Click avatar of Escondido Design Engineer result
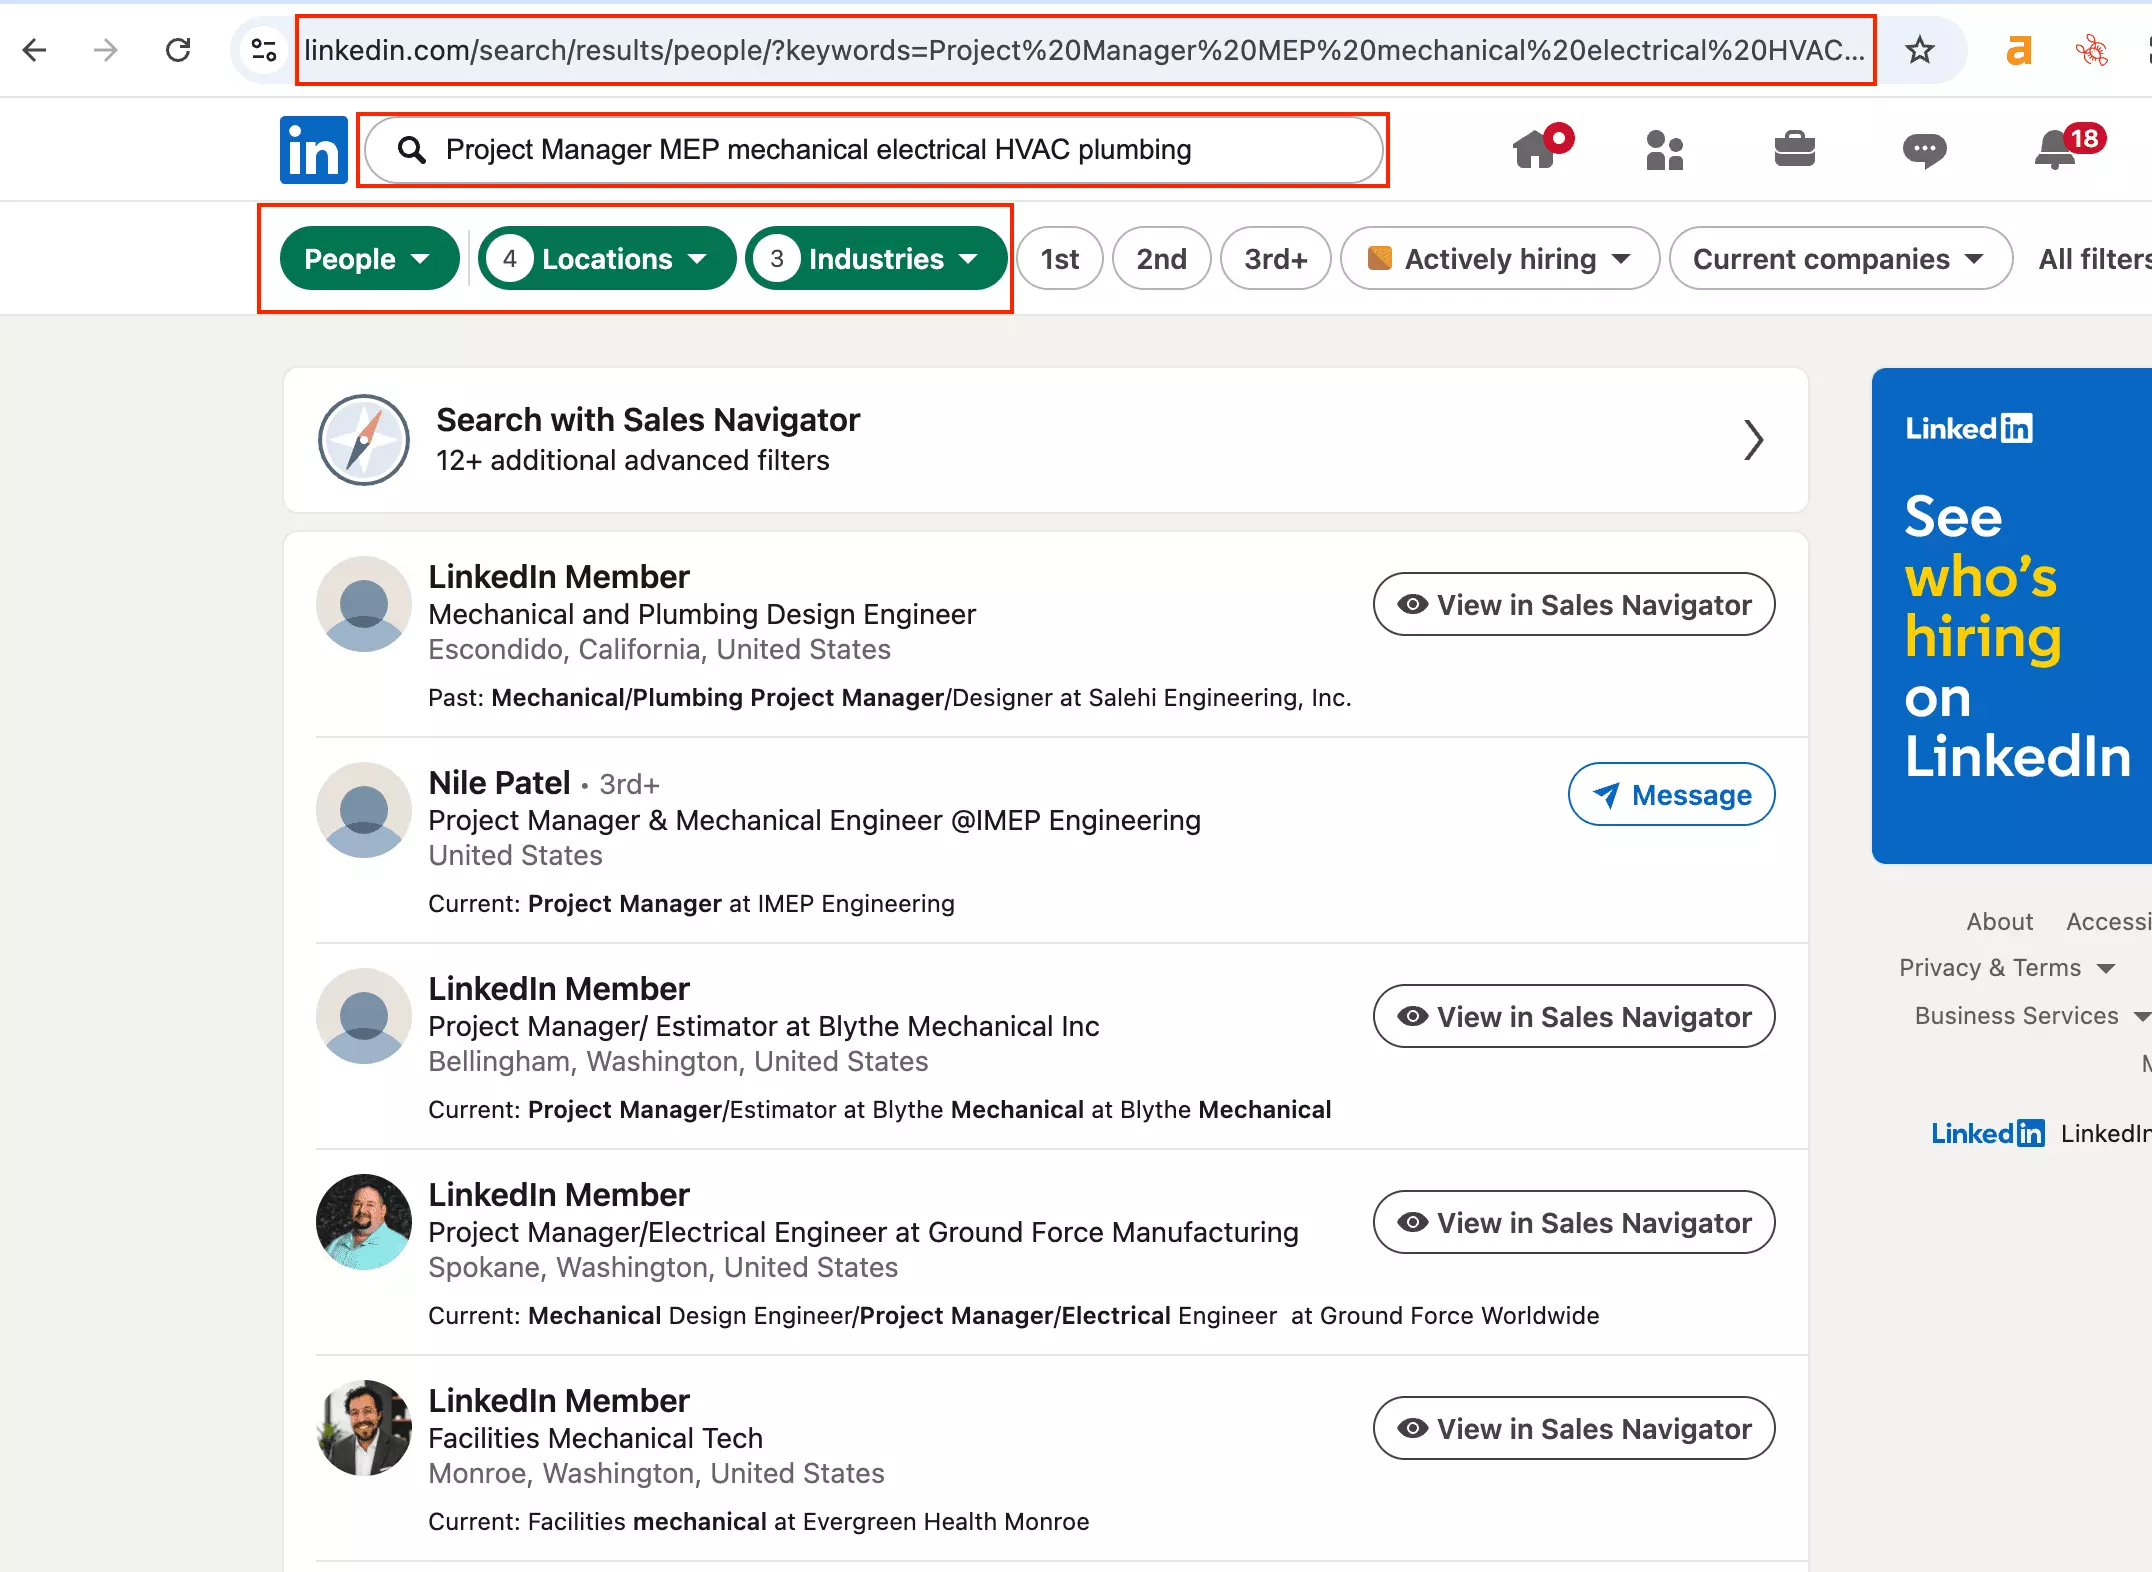Image resolution: width=2152 pixels, height=1572 pixels. pos(364,604)
